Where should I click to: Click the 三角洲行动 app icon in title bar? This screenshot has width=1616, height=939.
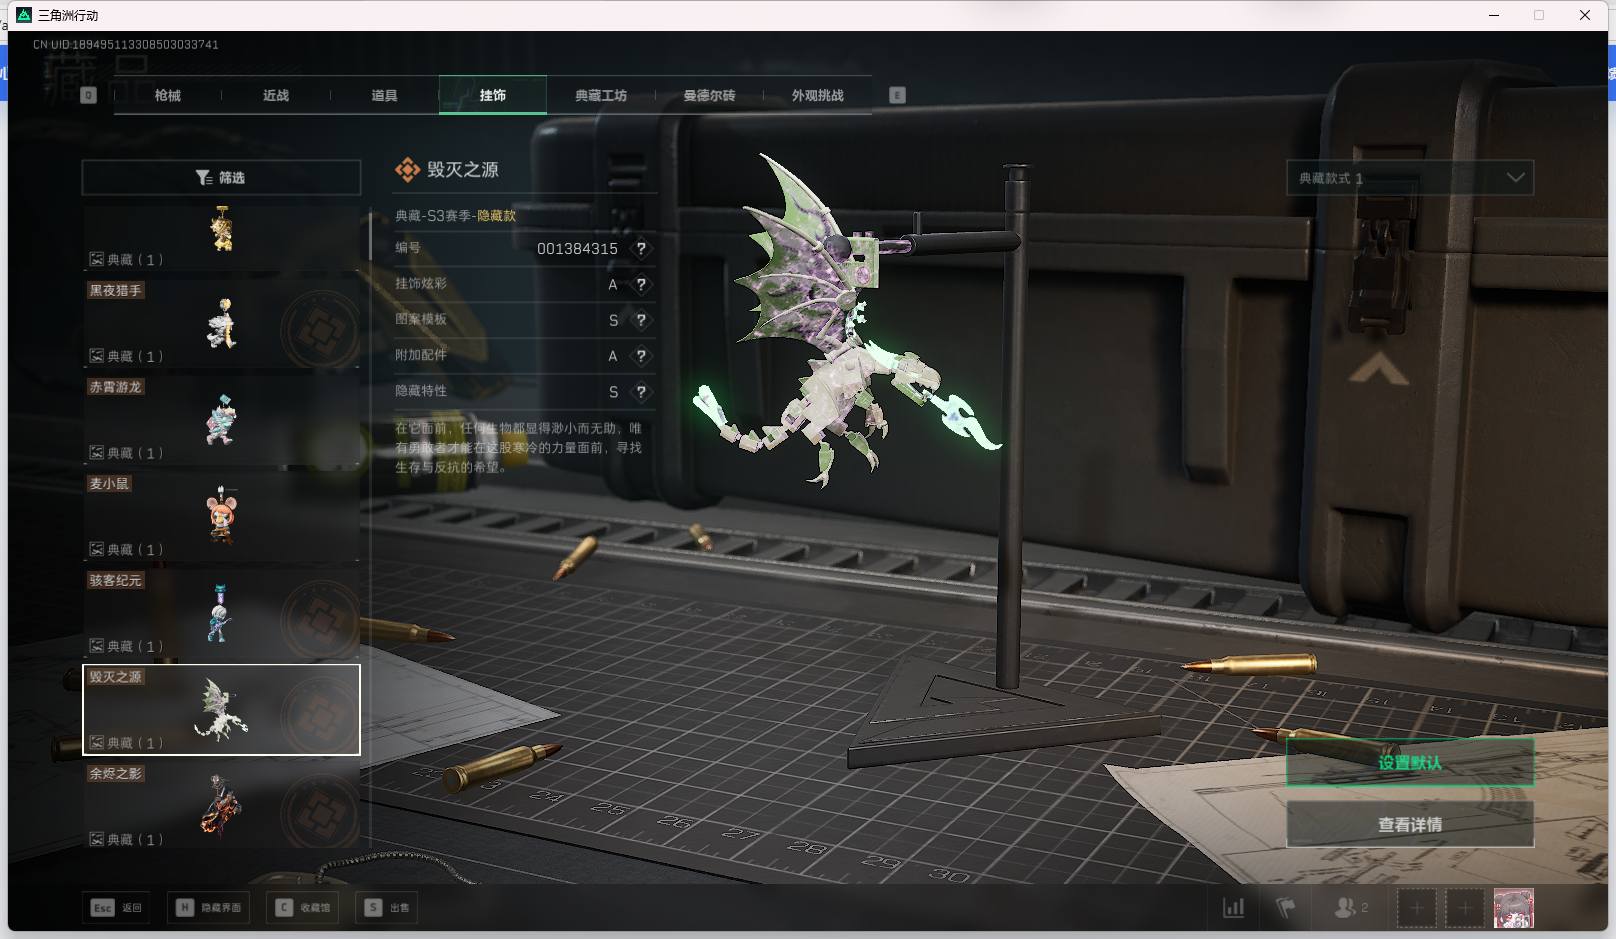(24, 15)
